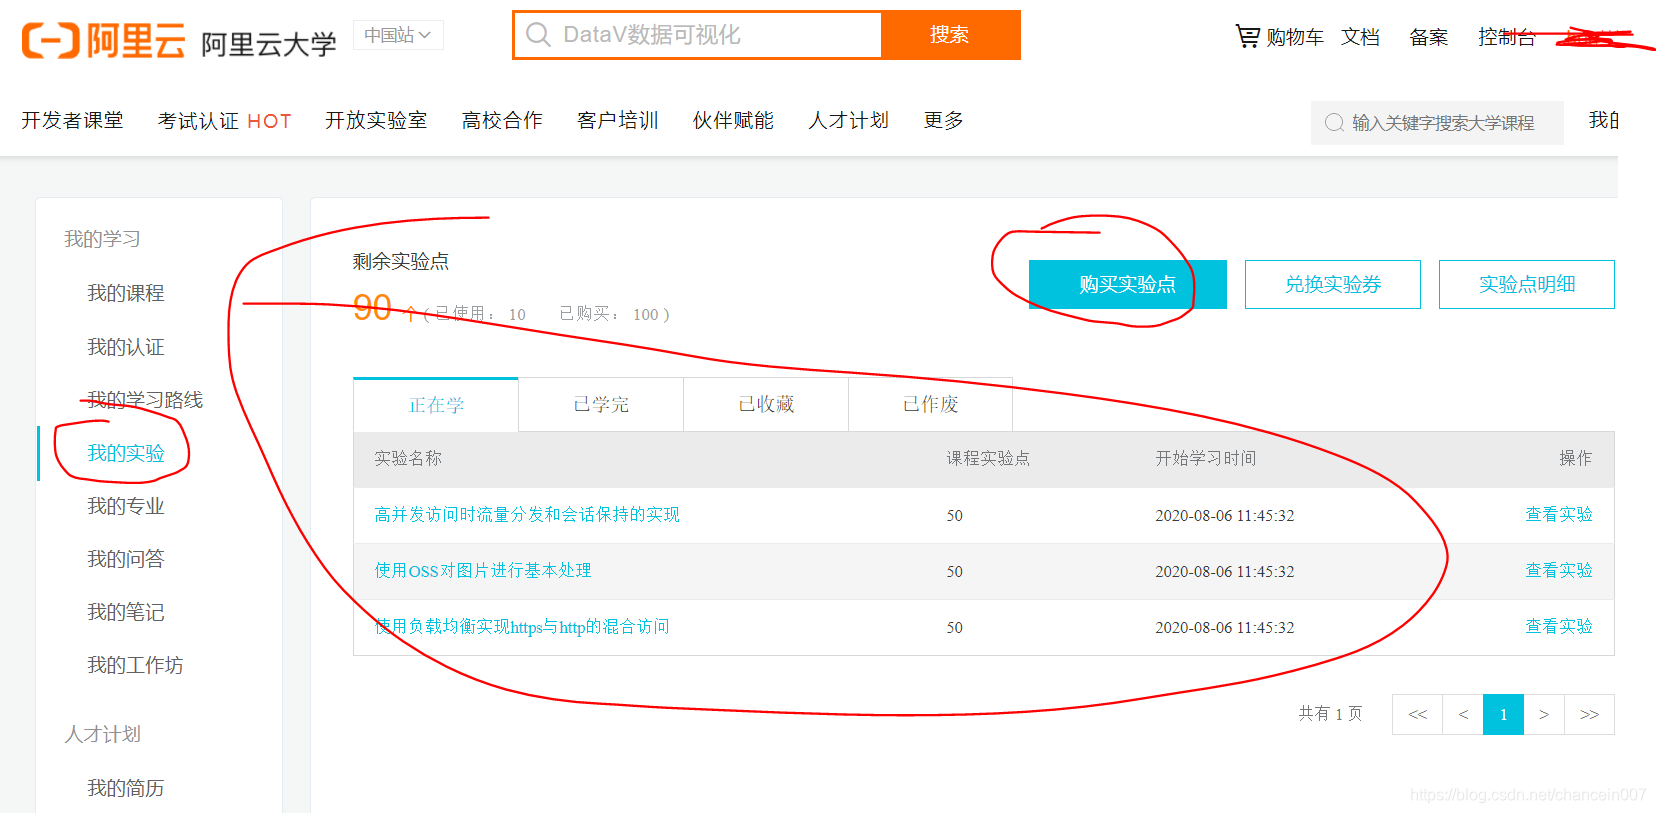Open 高校合作 navigation item

502,120
